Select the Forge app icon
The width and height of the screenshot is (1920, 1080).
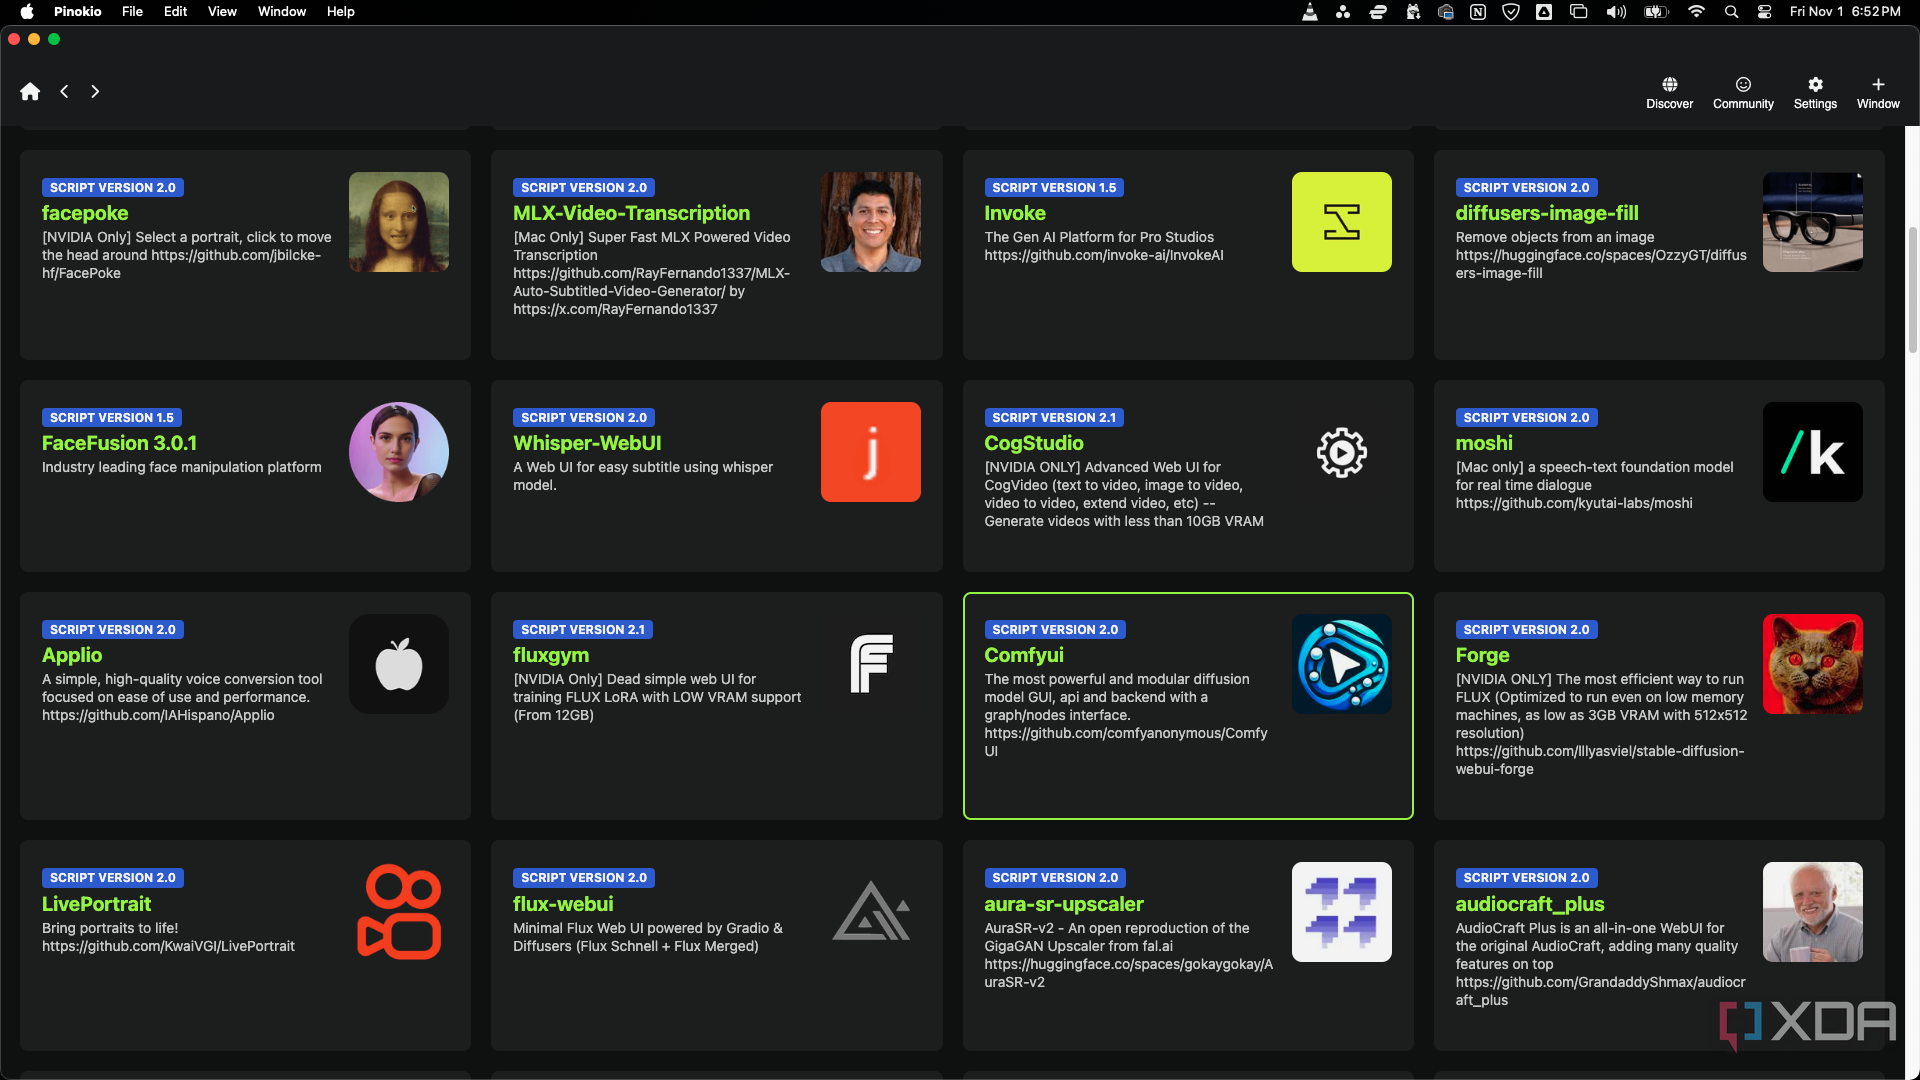pyautogui.click(x=1812, y=663)
